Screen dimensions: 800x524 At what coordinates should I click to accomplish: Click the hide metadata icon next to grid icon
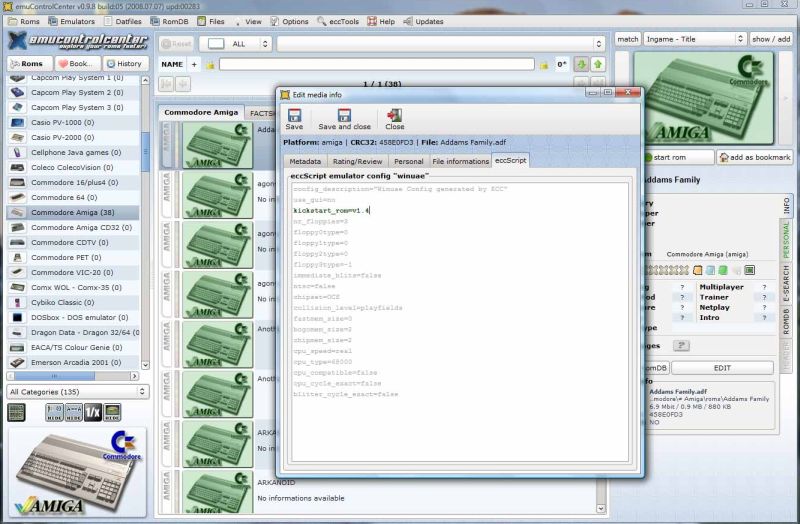click(54, 412)
